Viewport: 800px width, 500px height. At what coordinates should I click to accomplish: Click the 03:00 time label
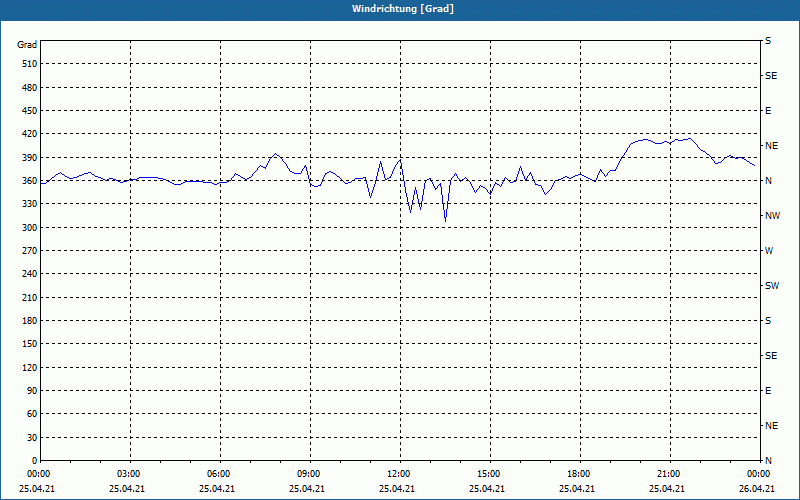pos(130,474)
